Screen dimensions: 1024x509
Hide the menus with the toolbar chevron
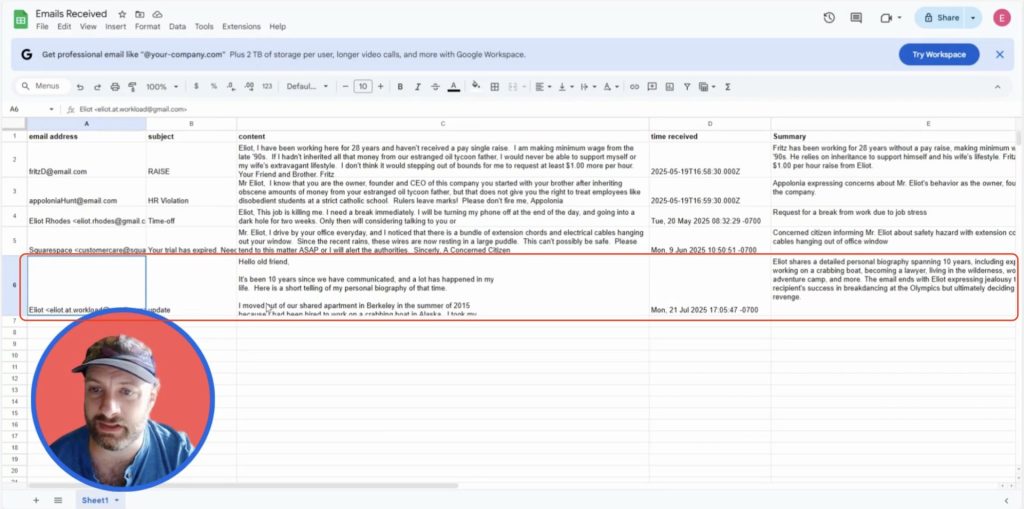997,87
